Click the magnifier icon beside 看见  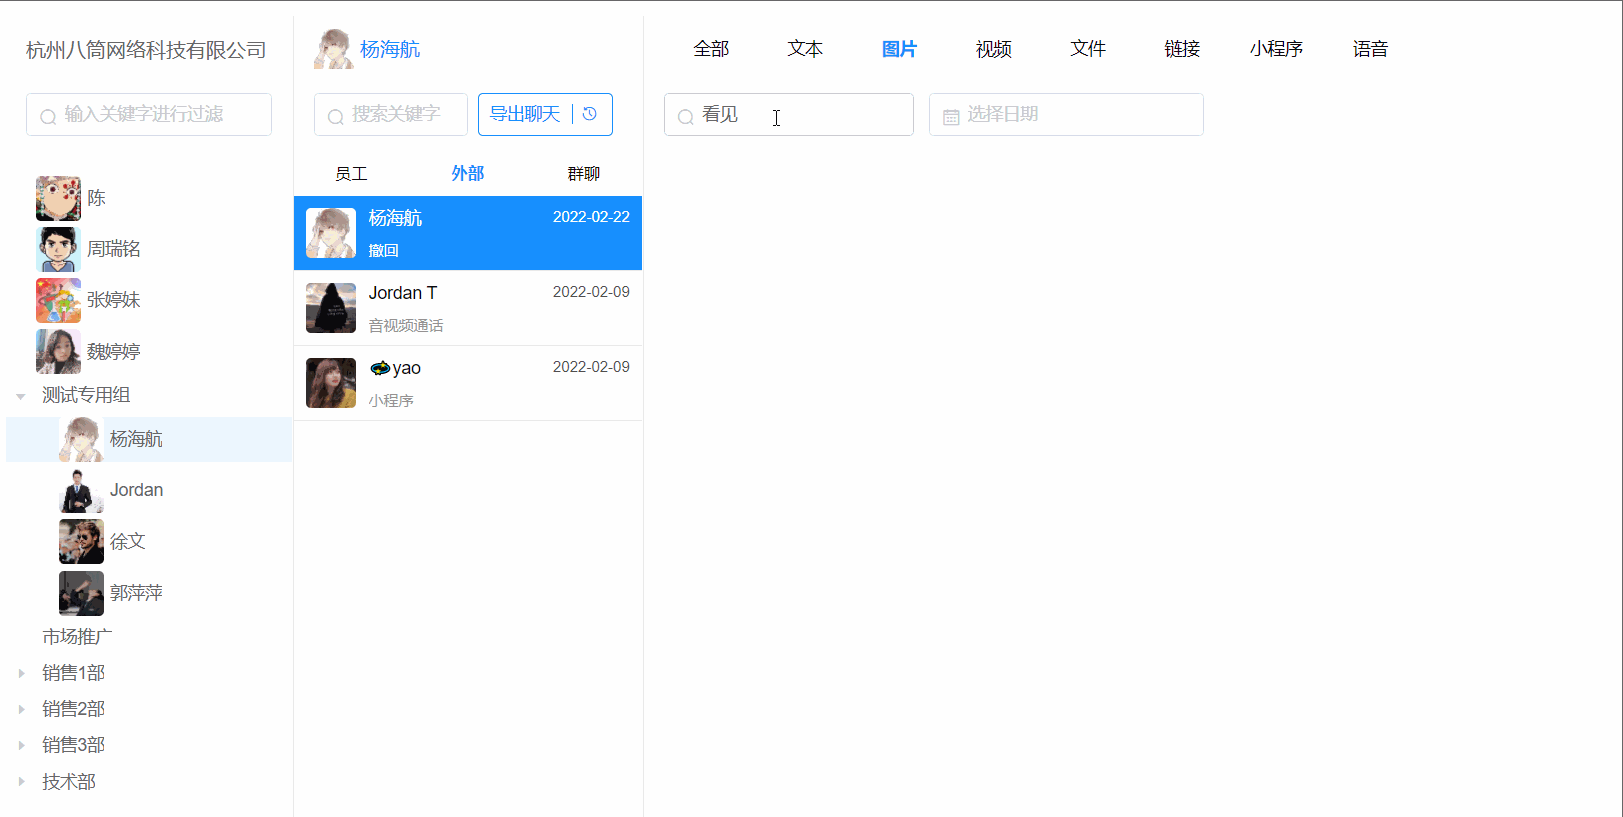685,116
